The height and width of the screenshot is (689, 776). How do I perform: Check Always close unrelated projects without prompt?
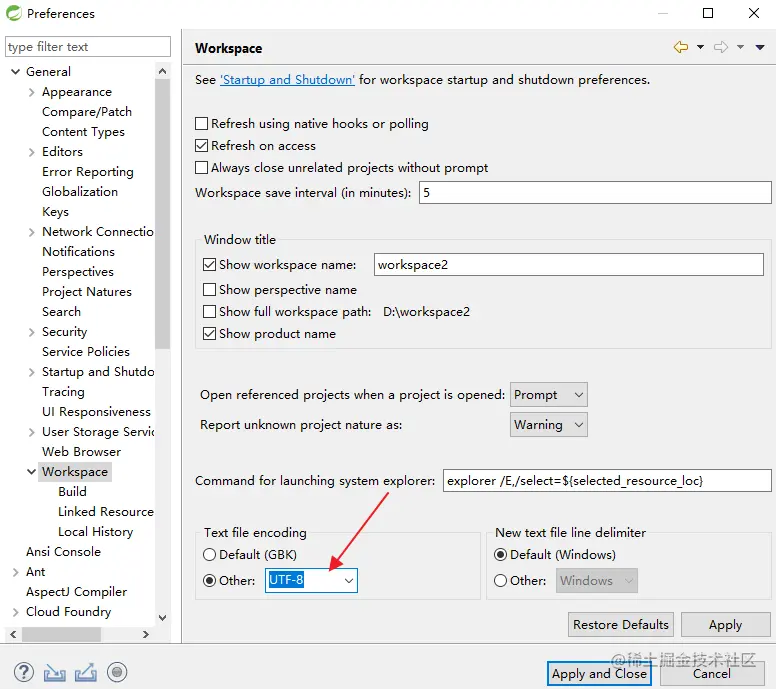pos(201,168)
